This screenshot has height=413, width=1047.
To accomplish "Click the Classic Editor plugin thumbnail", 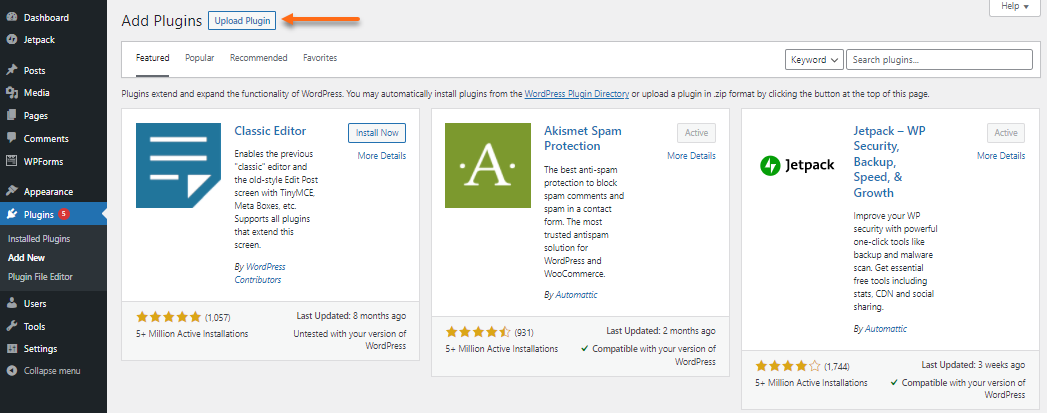I will click(178, 165).
